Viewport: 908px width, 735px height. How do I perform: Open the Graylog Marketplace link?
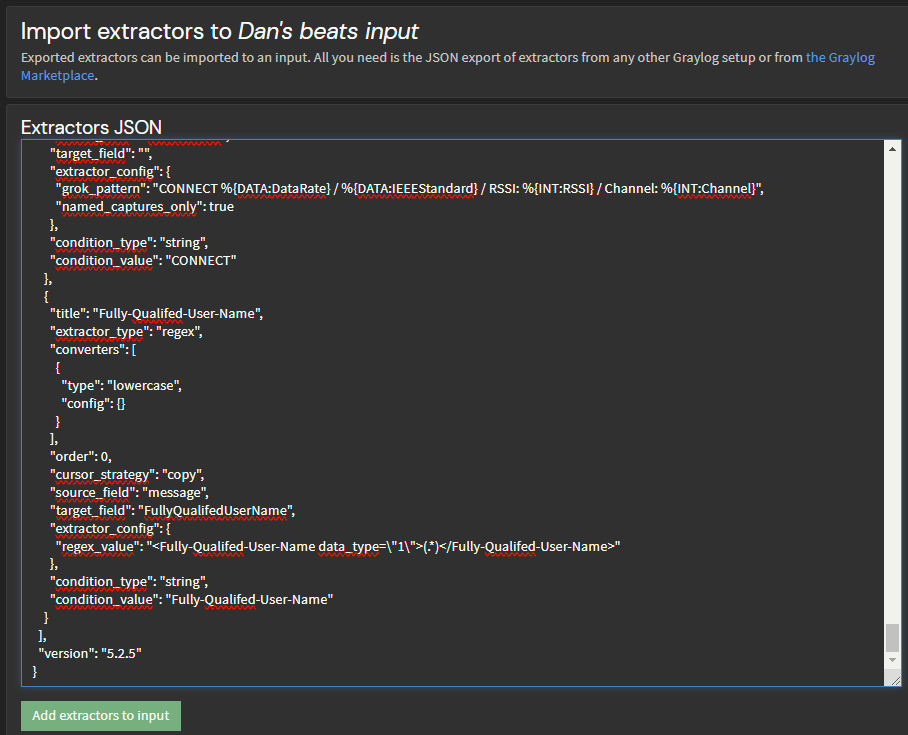coord(840,57)
